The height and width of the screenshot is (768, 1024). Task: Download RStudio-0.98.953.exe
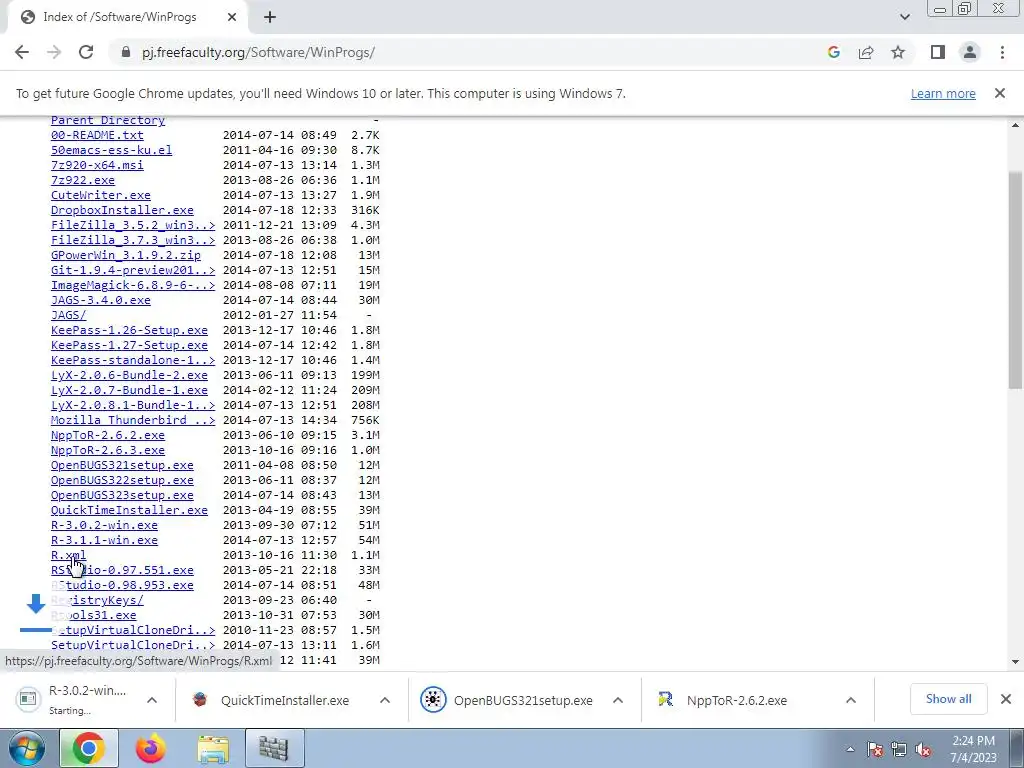[x=122, y=586]
